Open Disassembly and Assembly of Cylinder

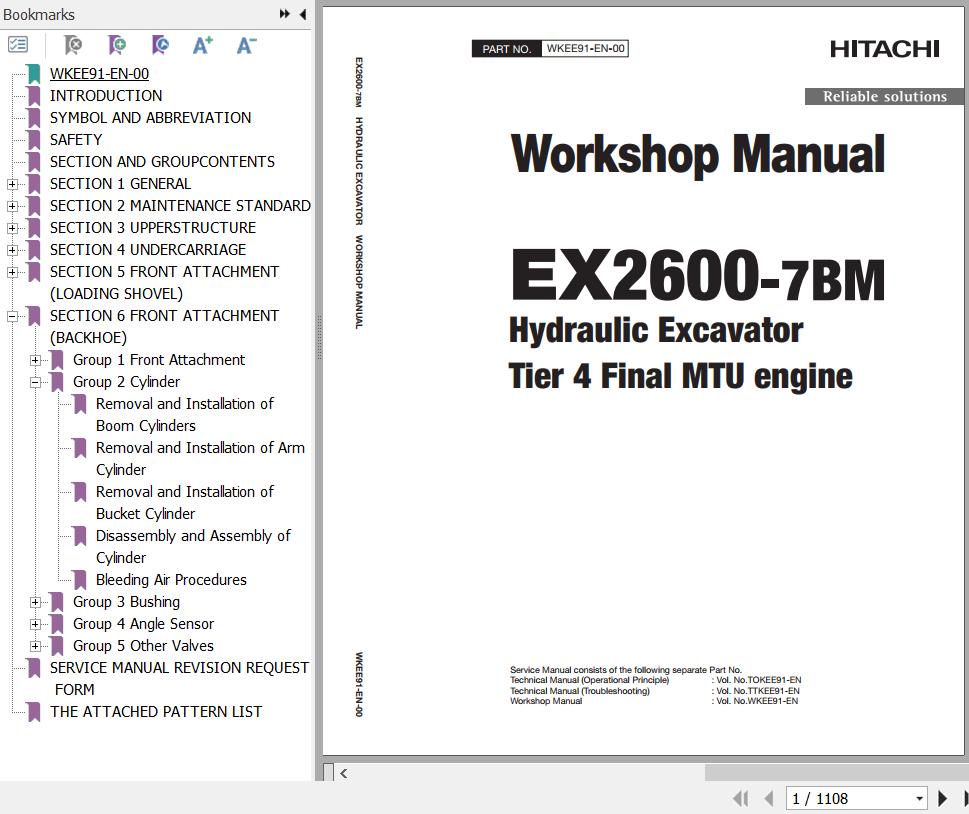coord(193,546)
